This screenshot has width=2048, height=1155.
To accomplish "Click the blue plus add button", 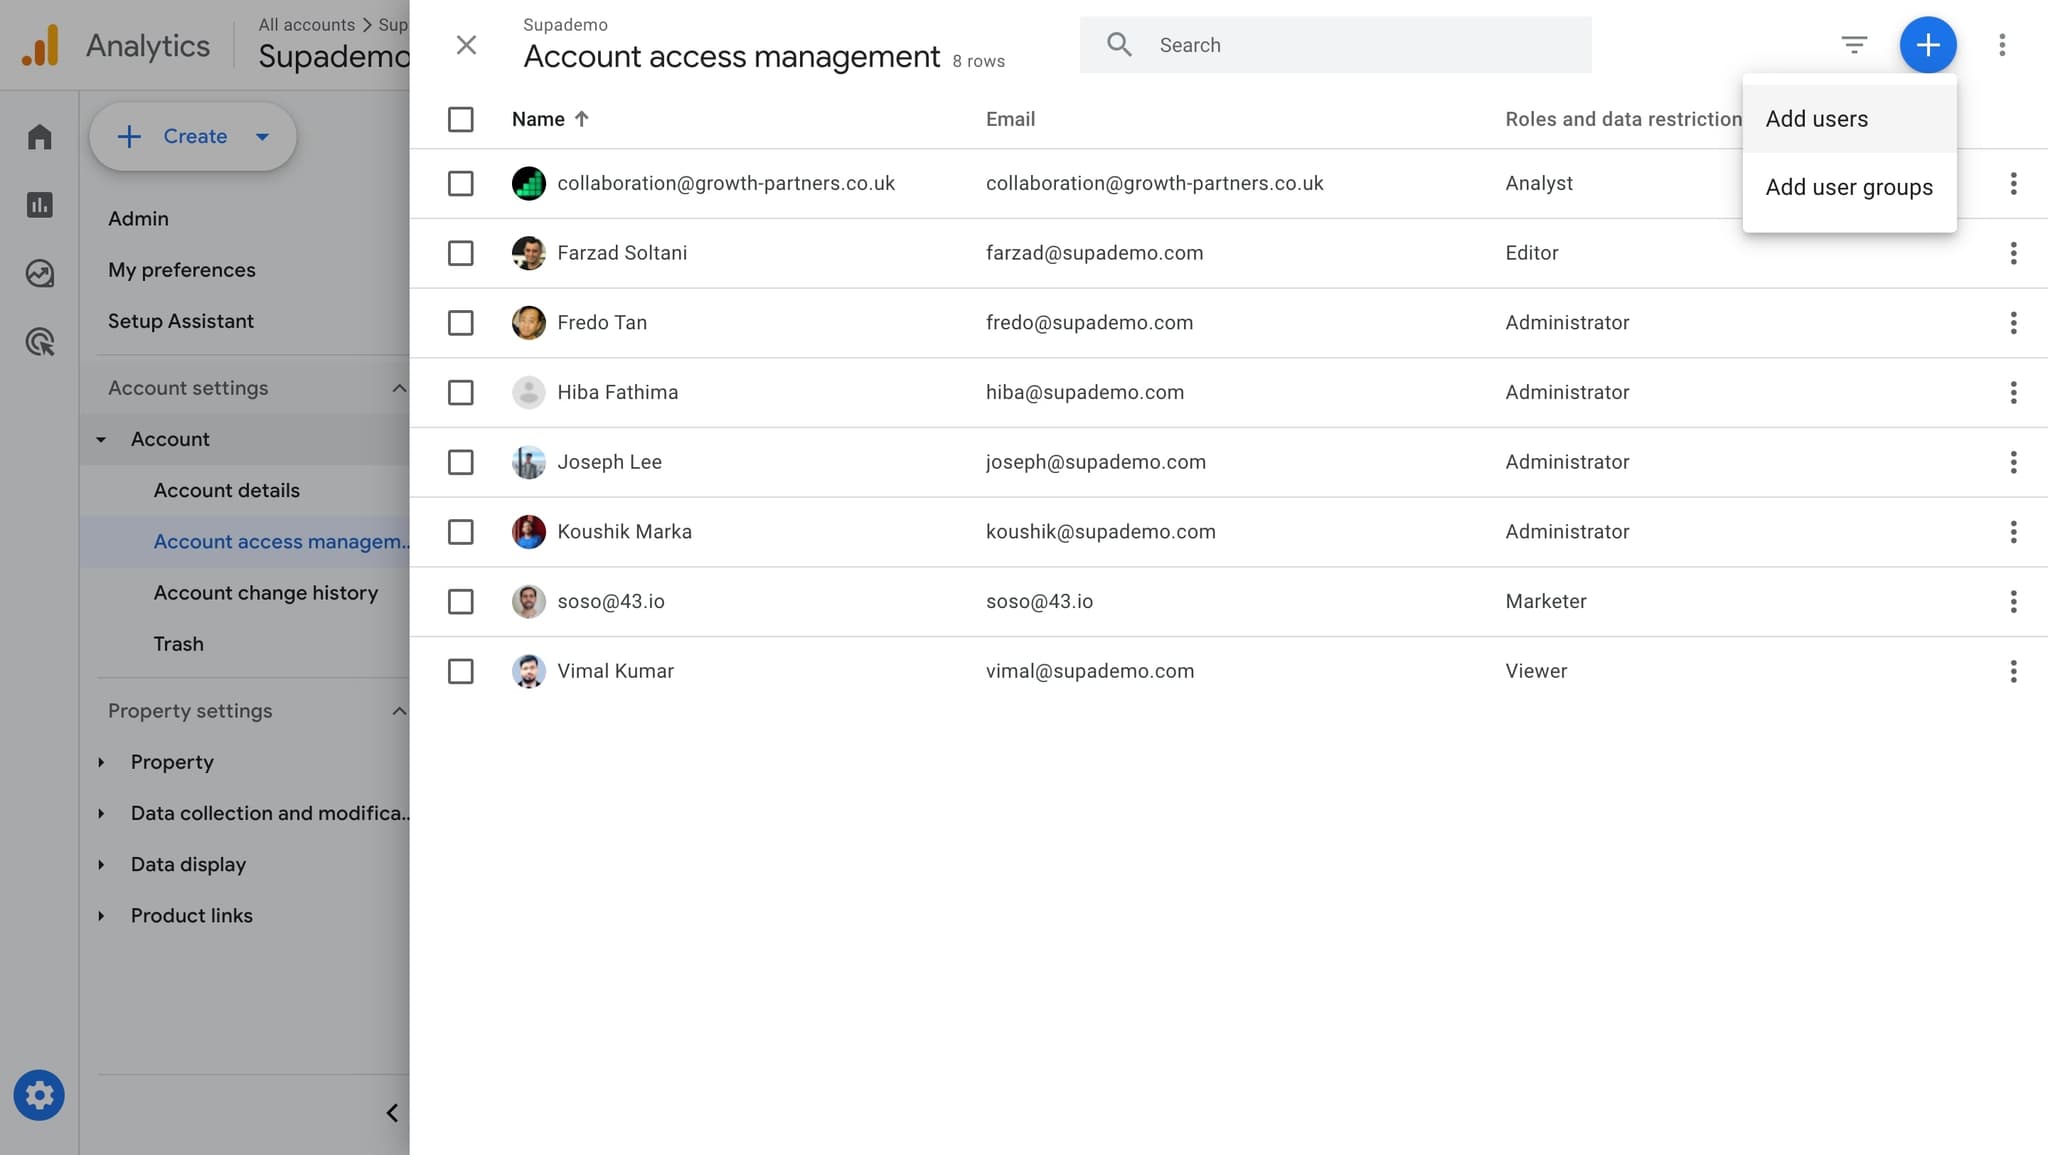I will tap(1927, 45).
